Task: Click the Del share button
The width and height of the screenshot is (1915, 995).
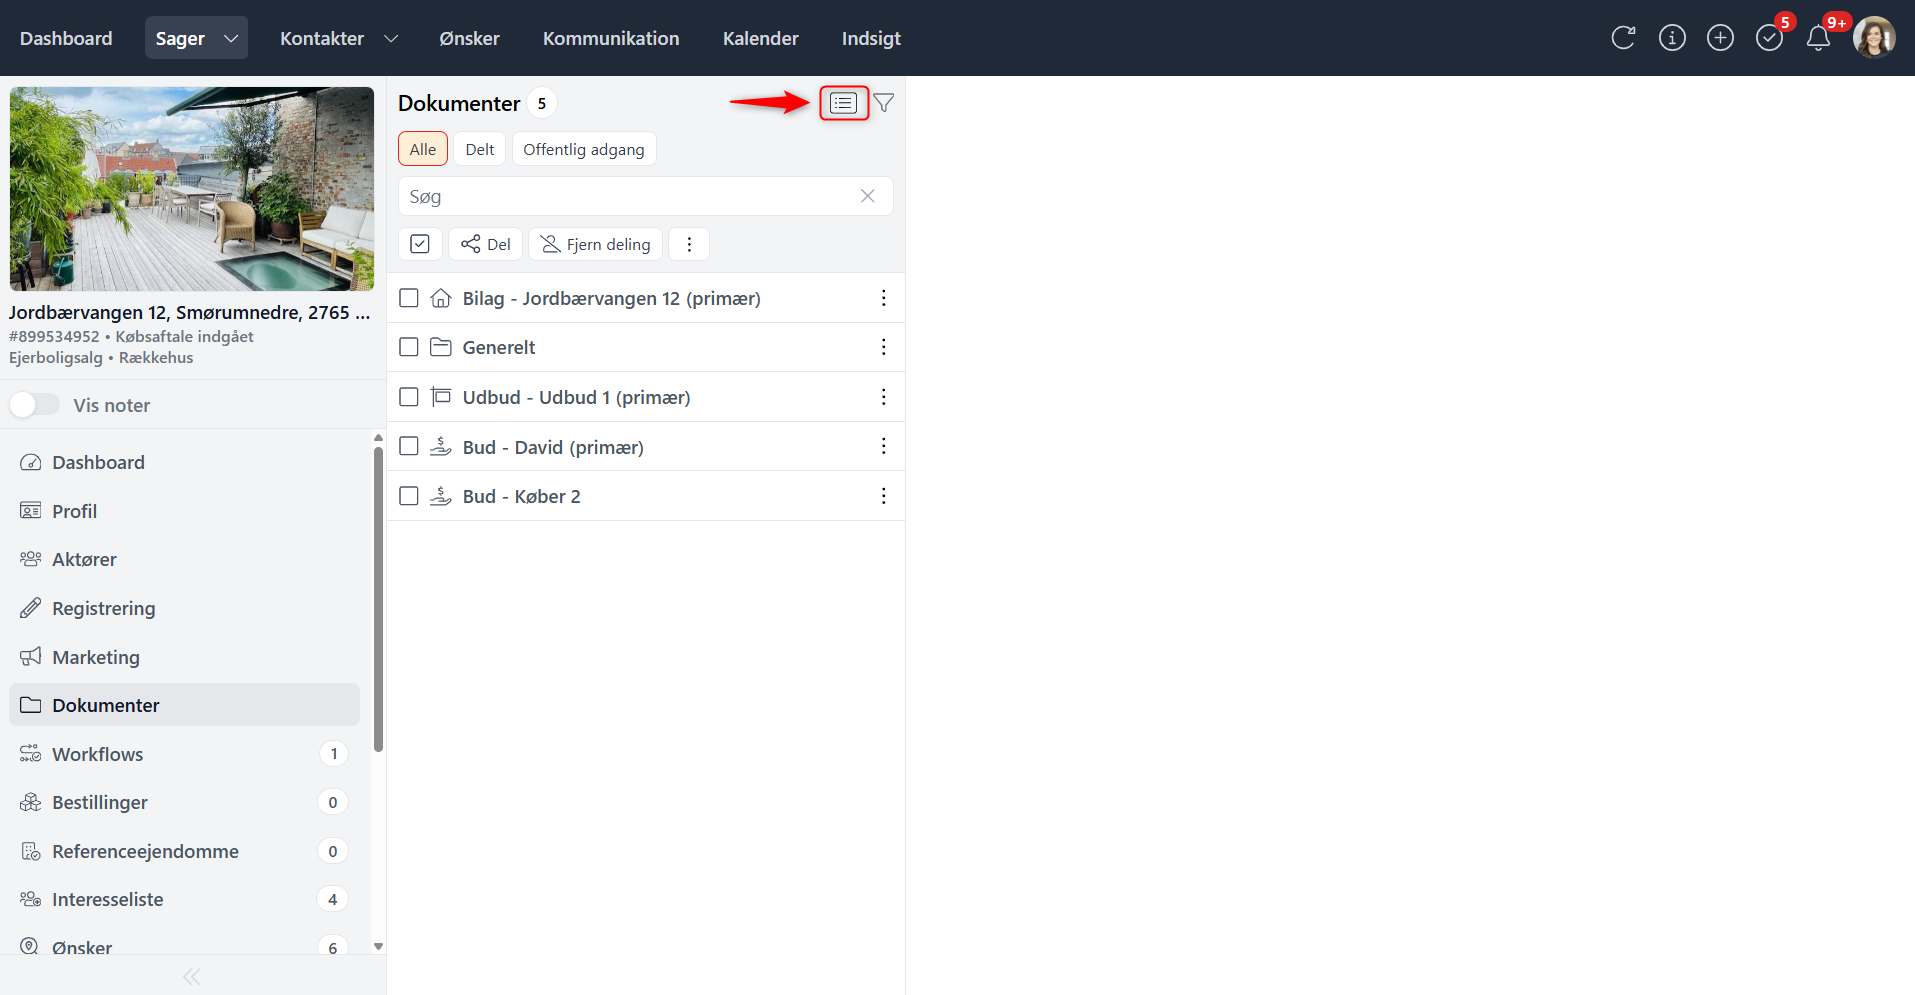Action: [x=486, y=244]
